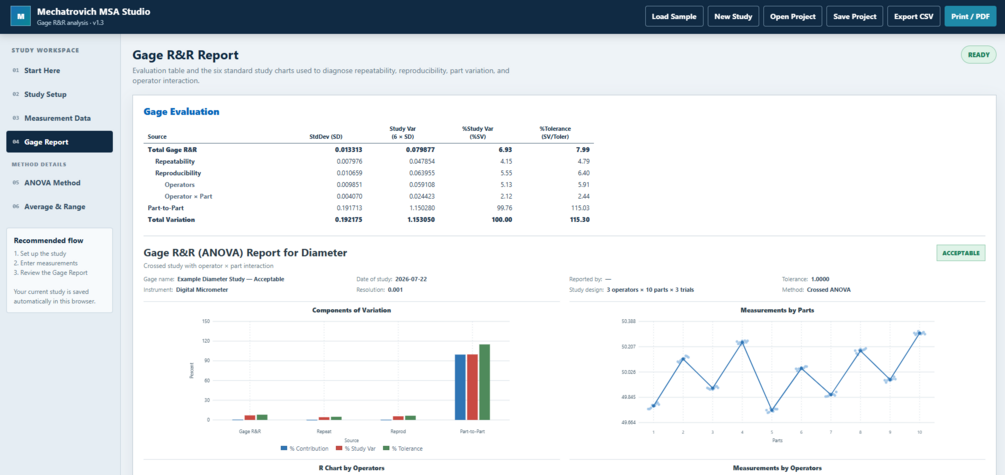Toggle the % Tolerance legend swatch
This screenshot has height=475, width=1005.
click(x=386, y=448)
